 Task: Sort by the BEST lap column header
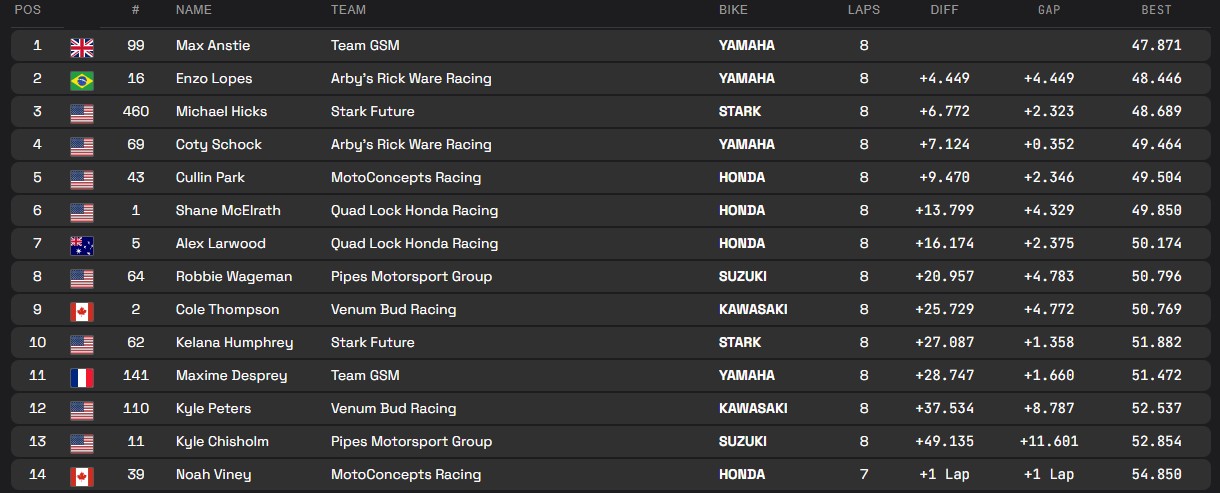tap(1156, 10)
